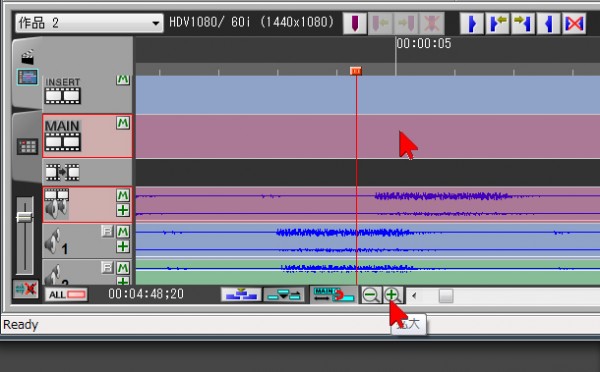Click the red playhead handle on ruler
The width and height of the screenshot is (600, 372).
point(356,71)
